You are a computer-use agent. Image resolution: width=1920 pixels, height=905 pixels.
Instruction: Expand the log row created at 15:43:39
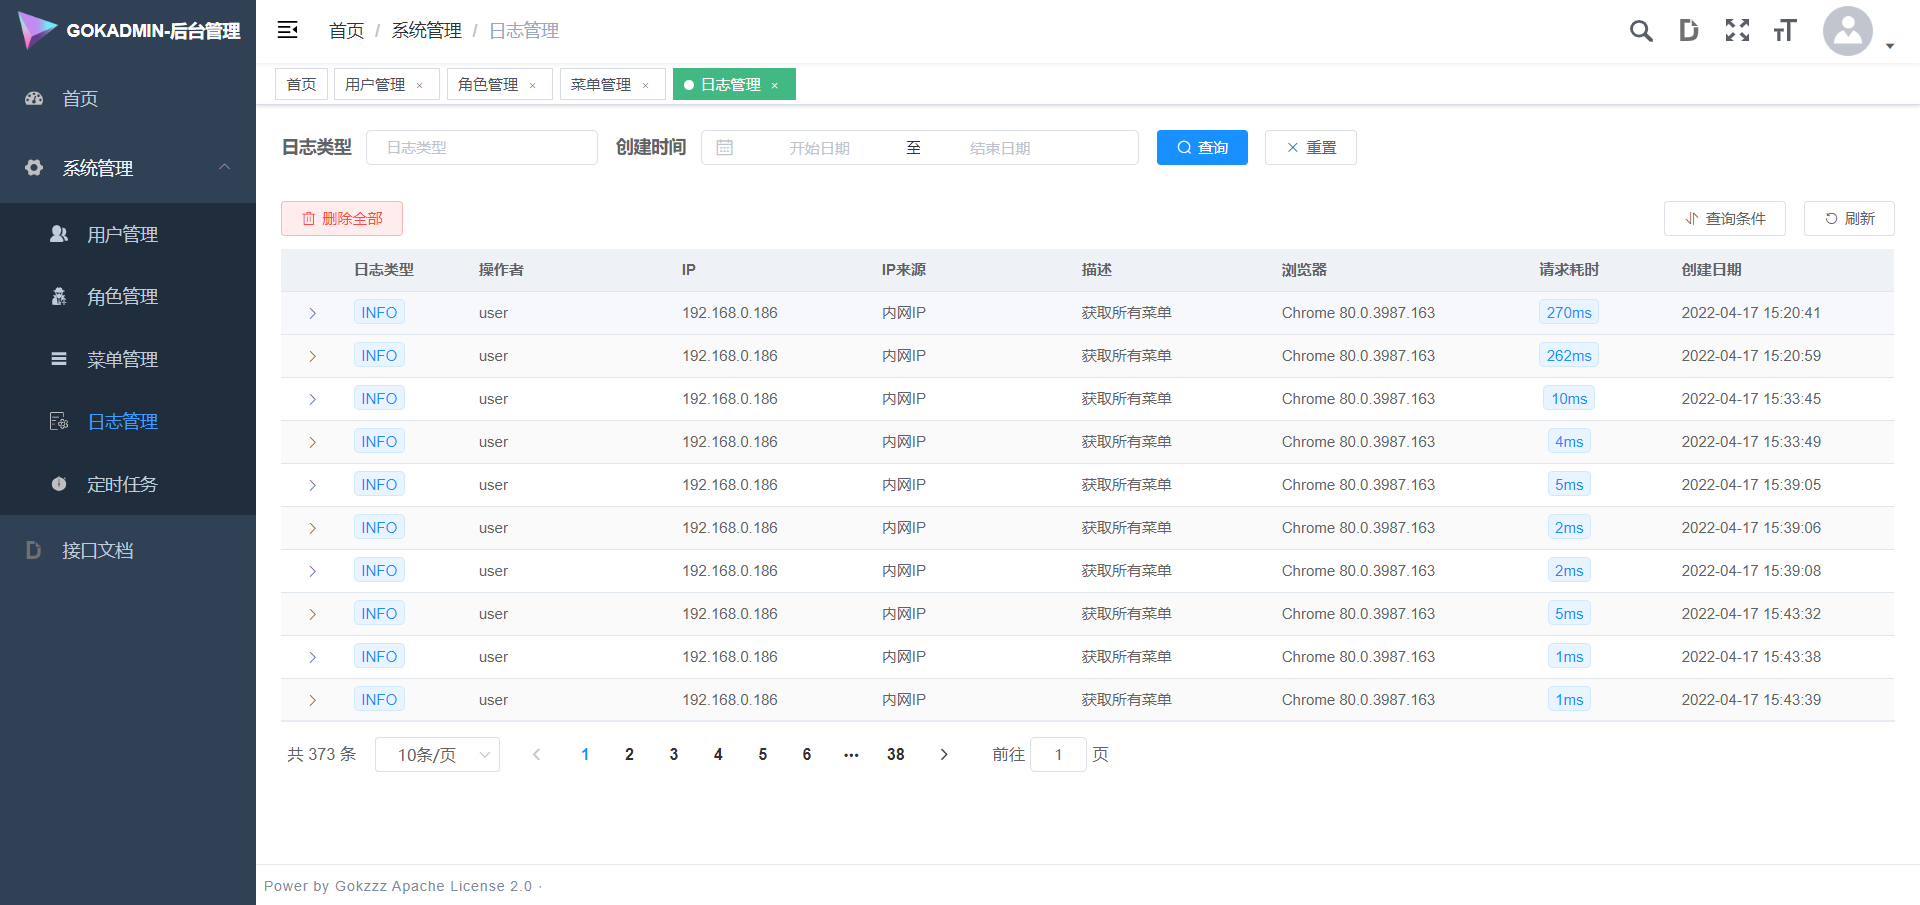pyautogui.click(x=312, y=700)
